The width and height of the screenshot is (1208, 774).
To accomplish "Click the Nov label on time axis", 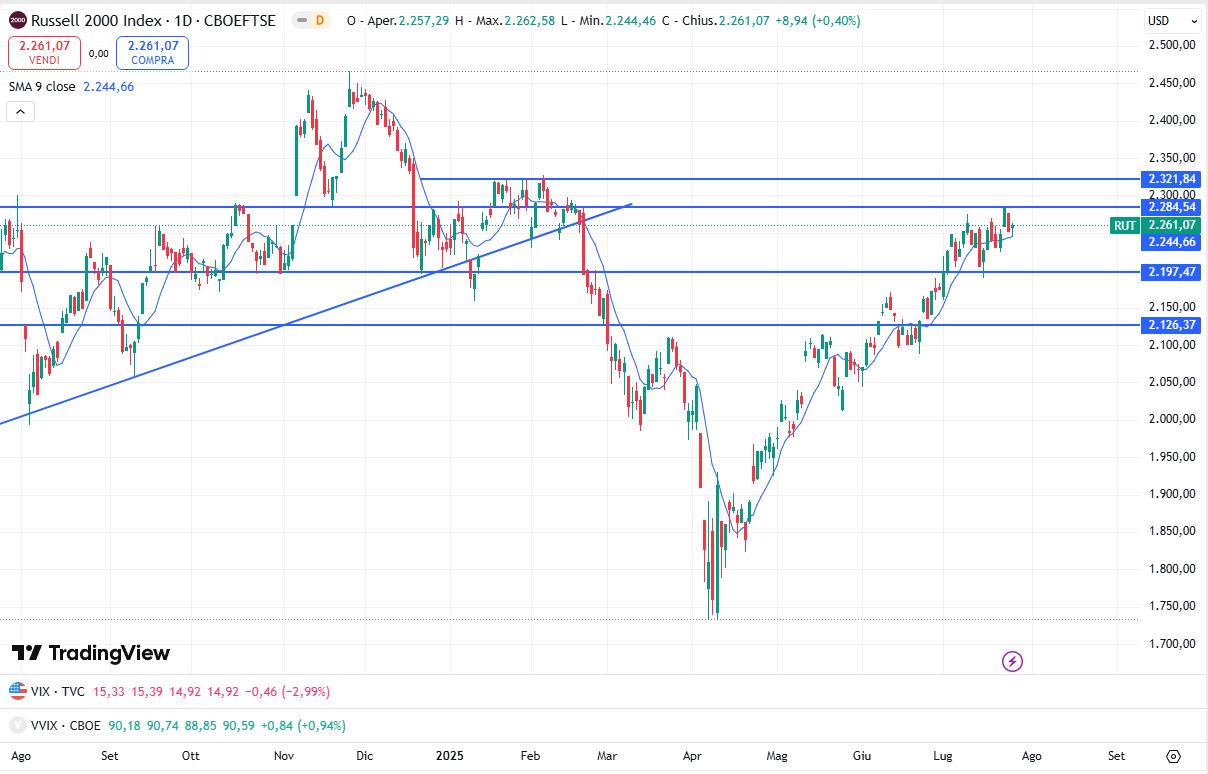I will 284,756.
